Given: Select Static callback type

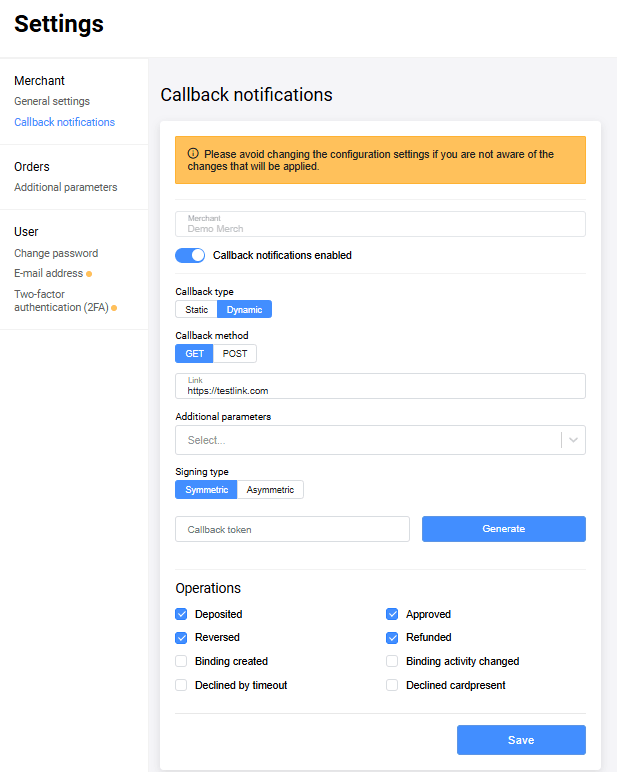Looking at the screenshot, I should click(x=196, y=310).
